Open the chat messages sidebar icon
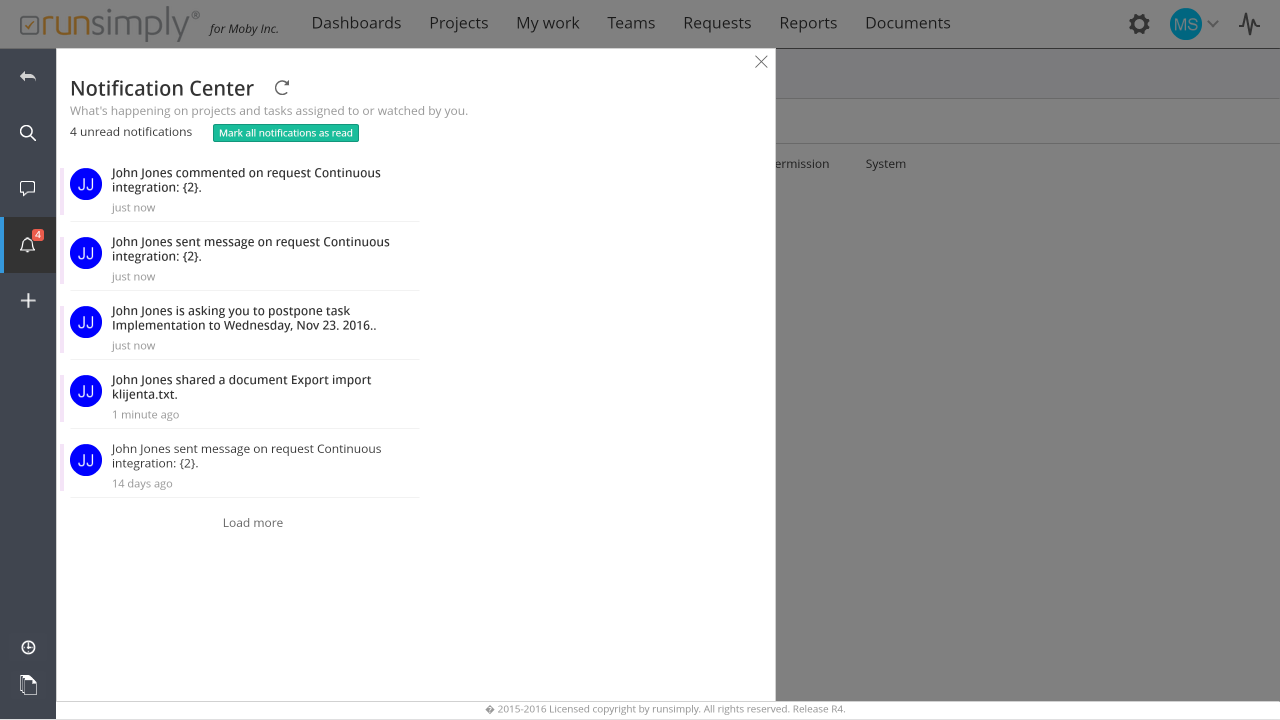Screen dimensions: 1280x720 point(28,188)
